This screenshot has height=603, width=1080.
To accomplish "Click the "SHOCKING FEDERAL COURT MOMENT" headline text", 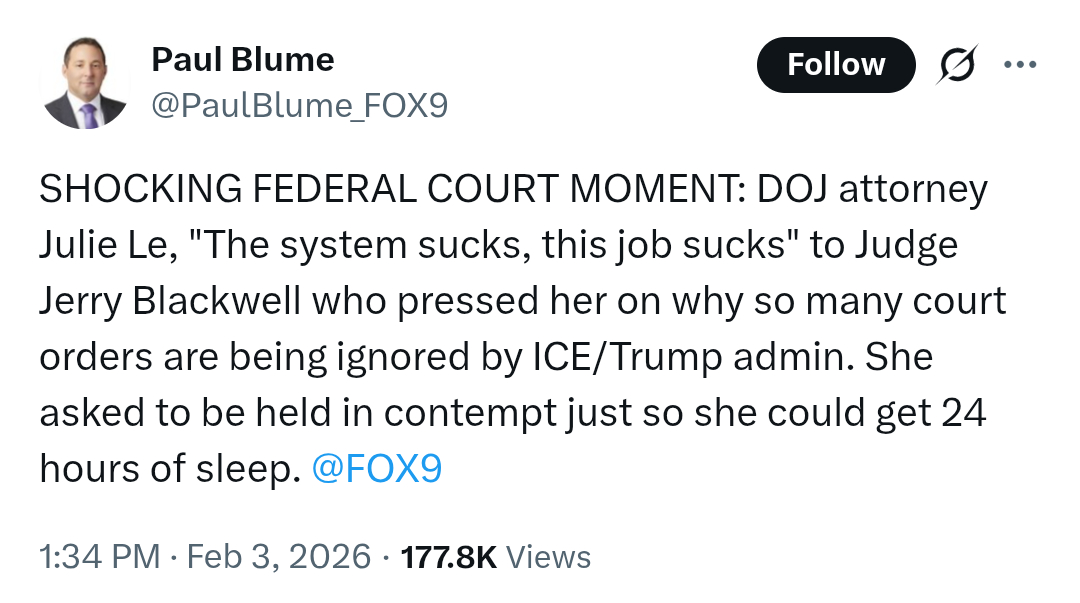I will pos(387,189).
